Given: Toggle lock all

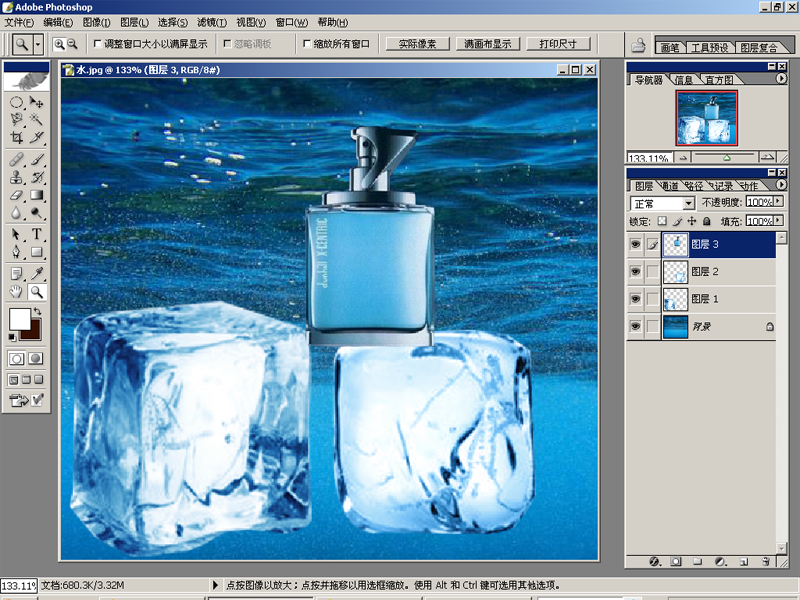Looking at the screenshot, I should pos(707,221).
